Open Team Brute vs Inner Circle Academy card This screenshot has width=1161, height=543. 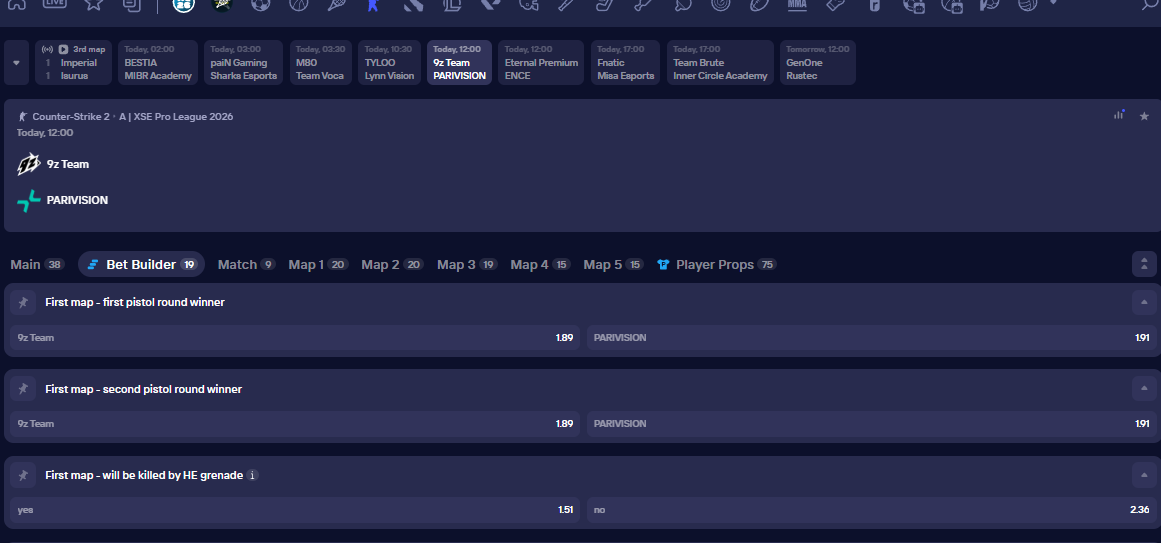[720, 62]
